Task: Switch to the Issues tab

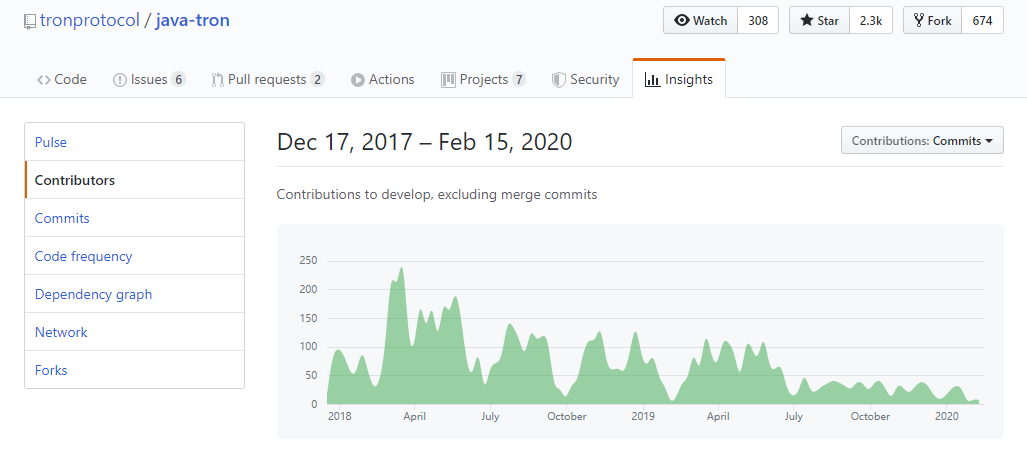Action: point(149,79)
